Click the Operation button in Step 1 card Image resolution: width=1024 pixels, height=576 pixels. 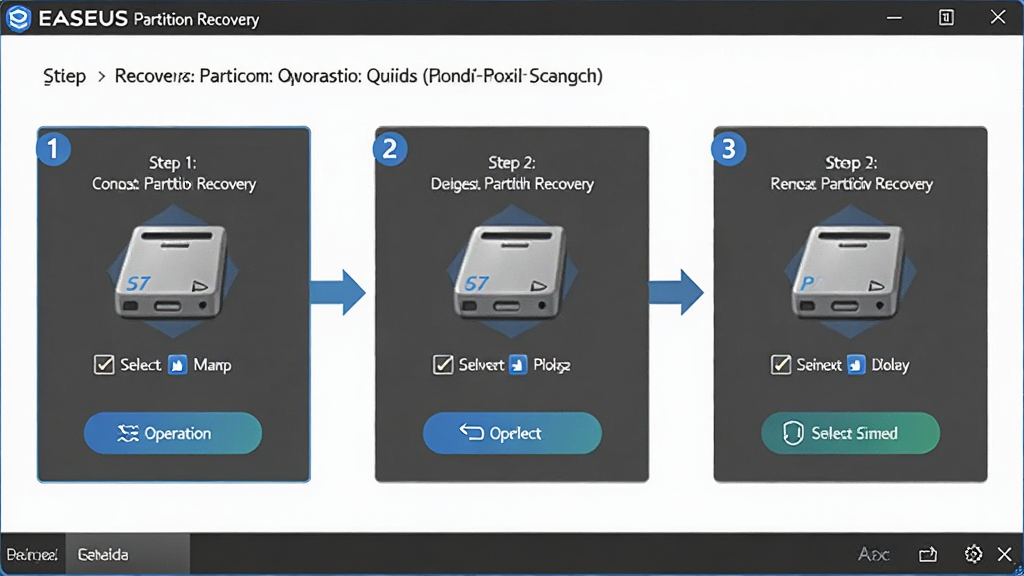tap(173, 433)
